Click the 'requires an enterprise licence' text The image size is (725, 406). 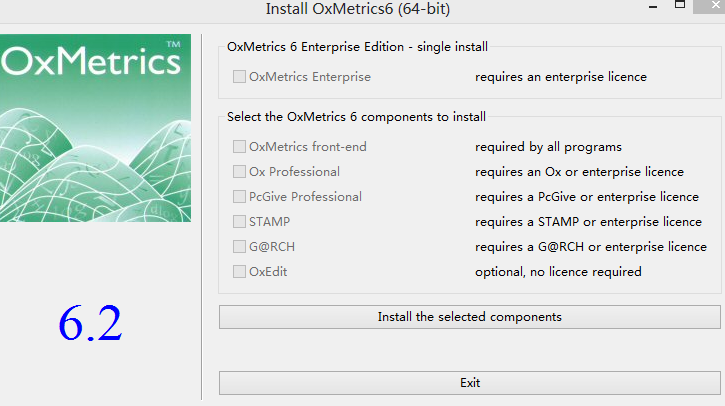[x=560, y=76]
